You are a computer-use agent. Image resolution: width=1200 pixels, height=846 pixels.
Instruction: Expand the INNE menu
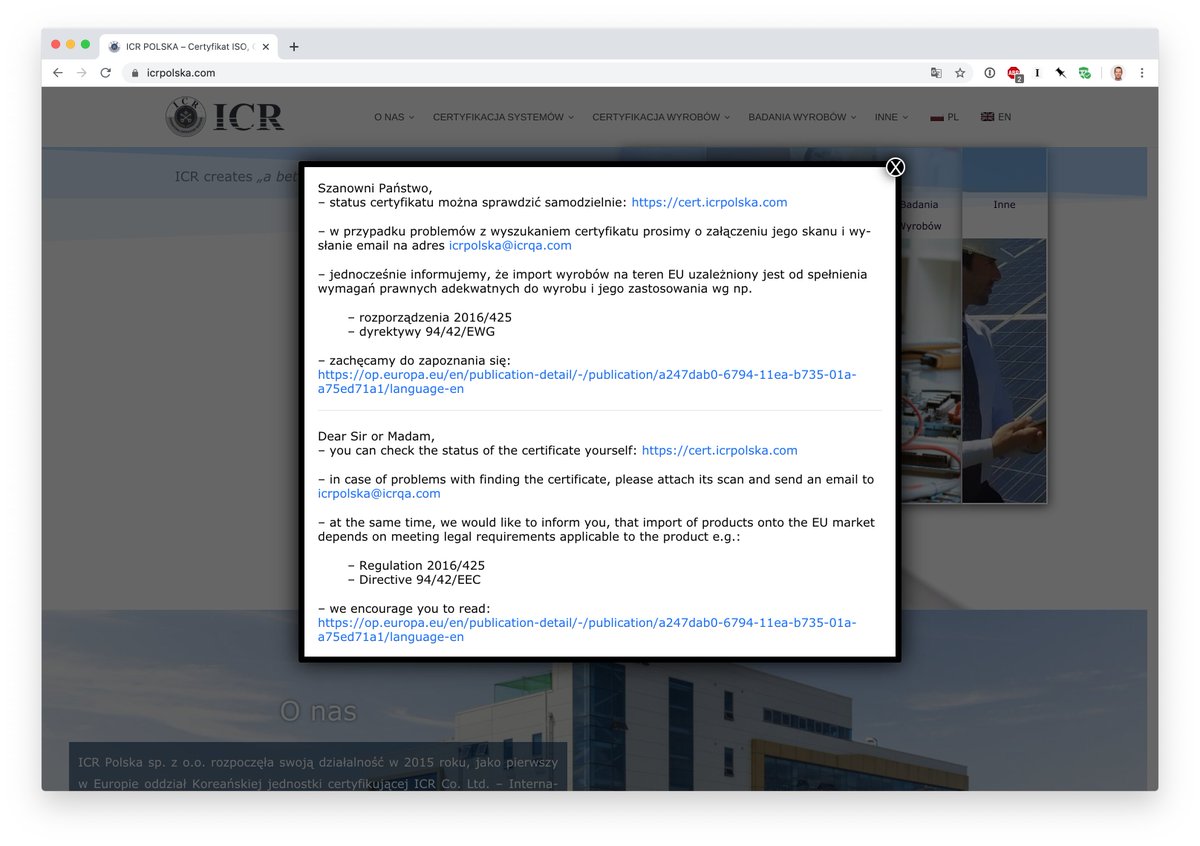click(891, 117)
